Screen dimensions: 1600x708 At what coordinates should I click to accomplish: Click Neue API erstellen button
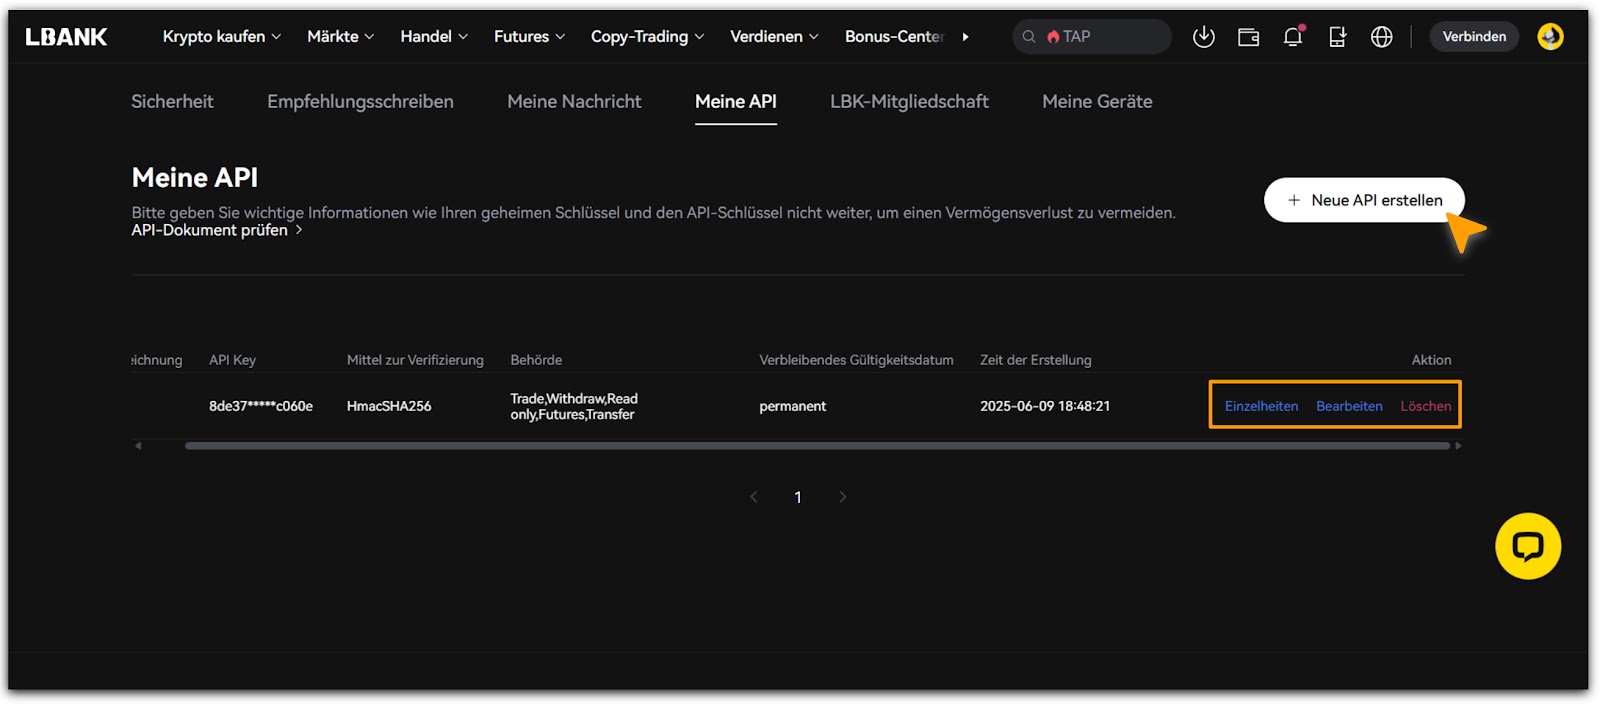(1364, 200)
